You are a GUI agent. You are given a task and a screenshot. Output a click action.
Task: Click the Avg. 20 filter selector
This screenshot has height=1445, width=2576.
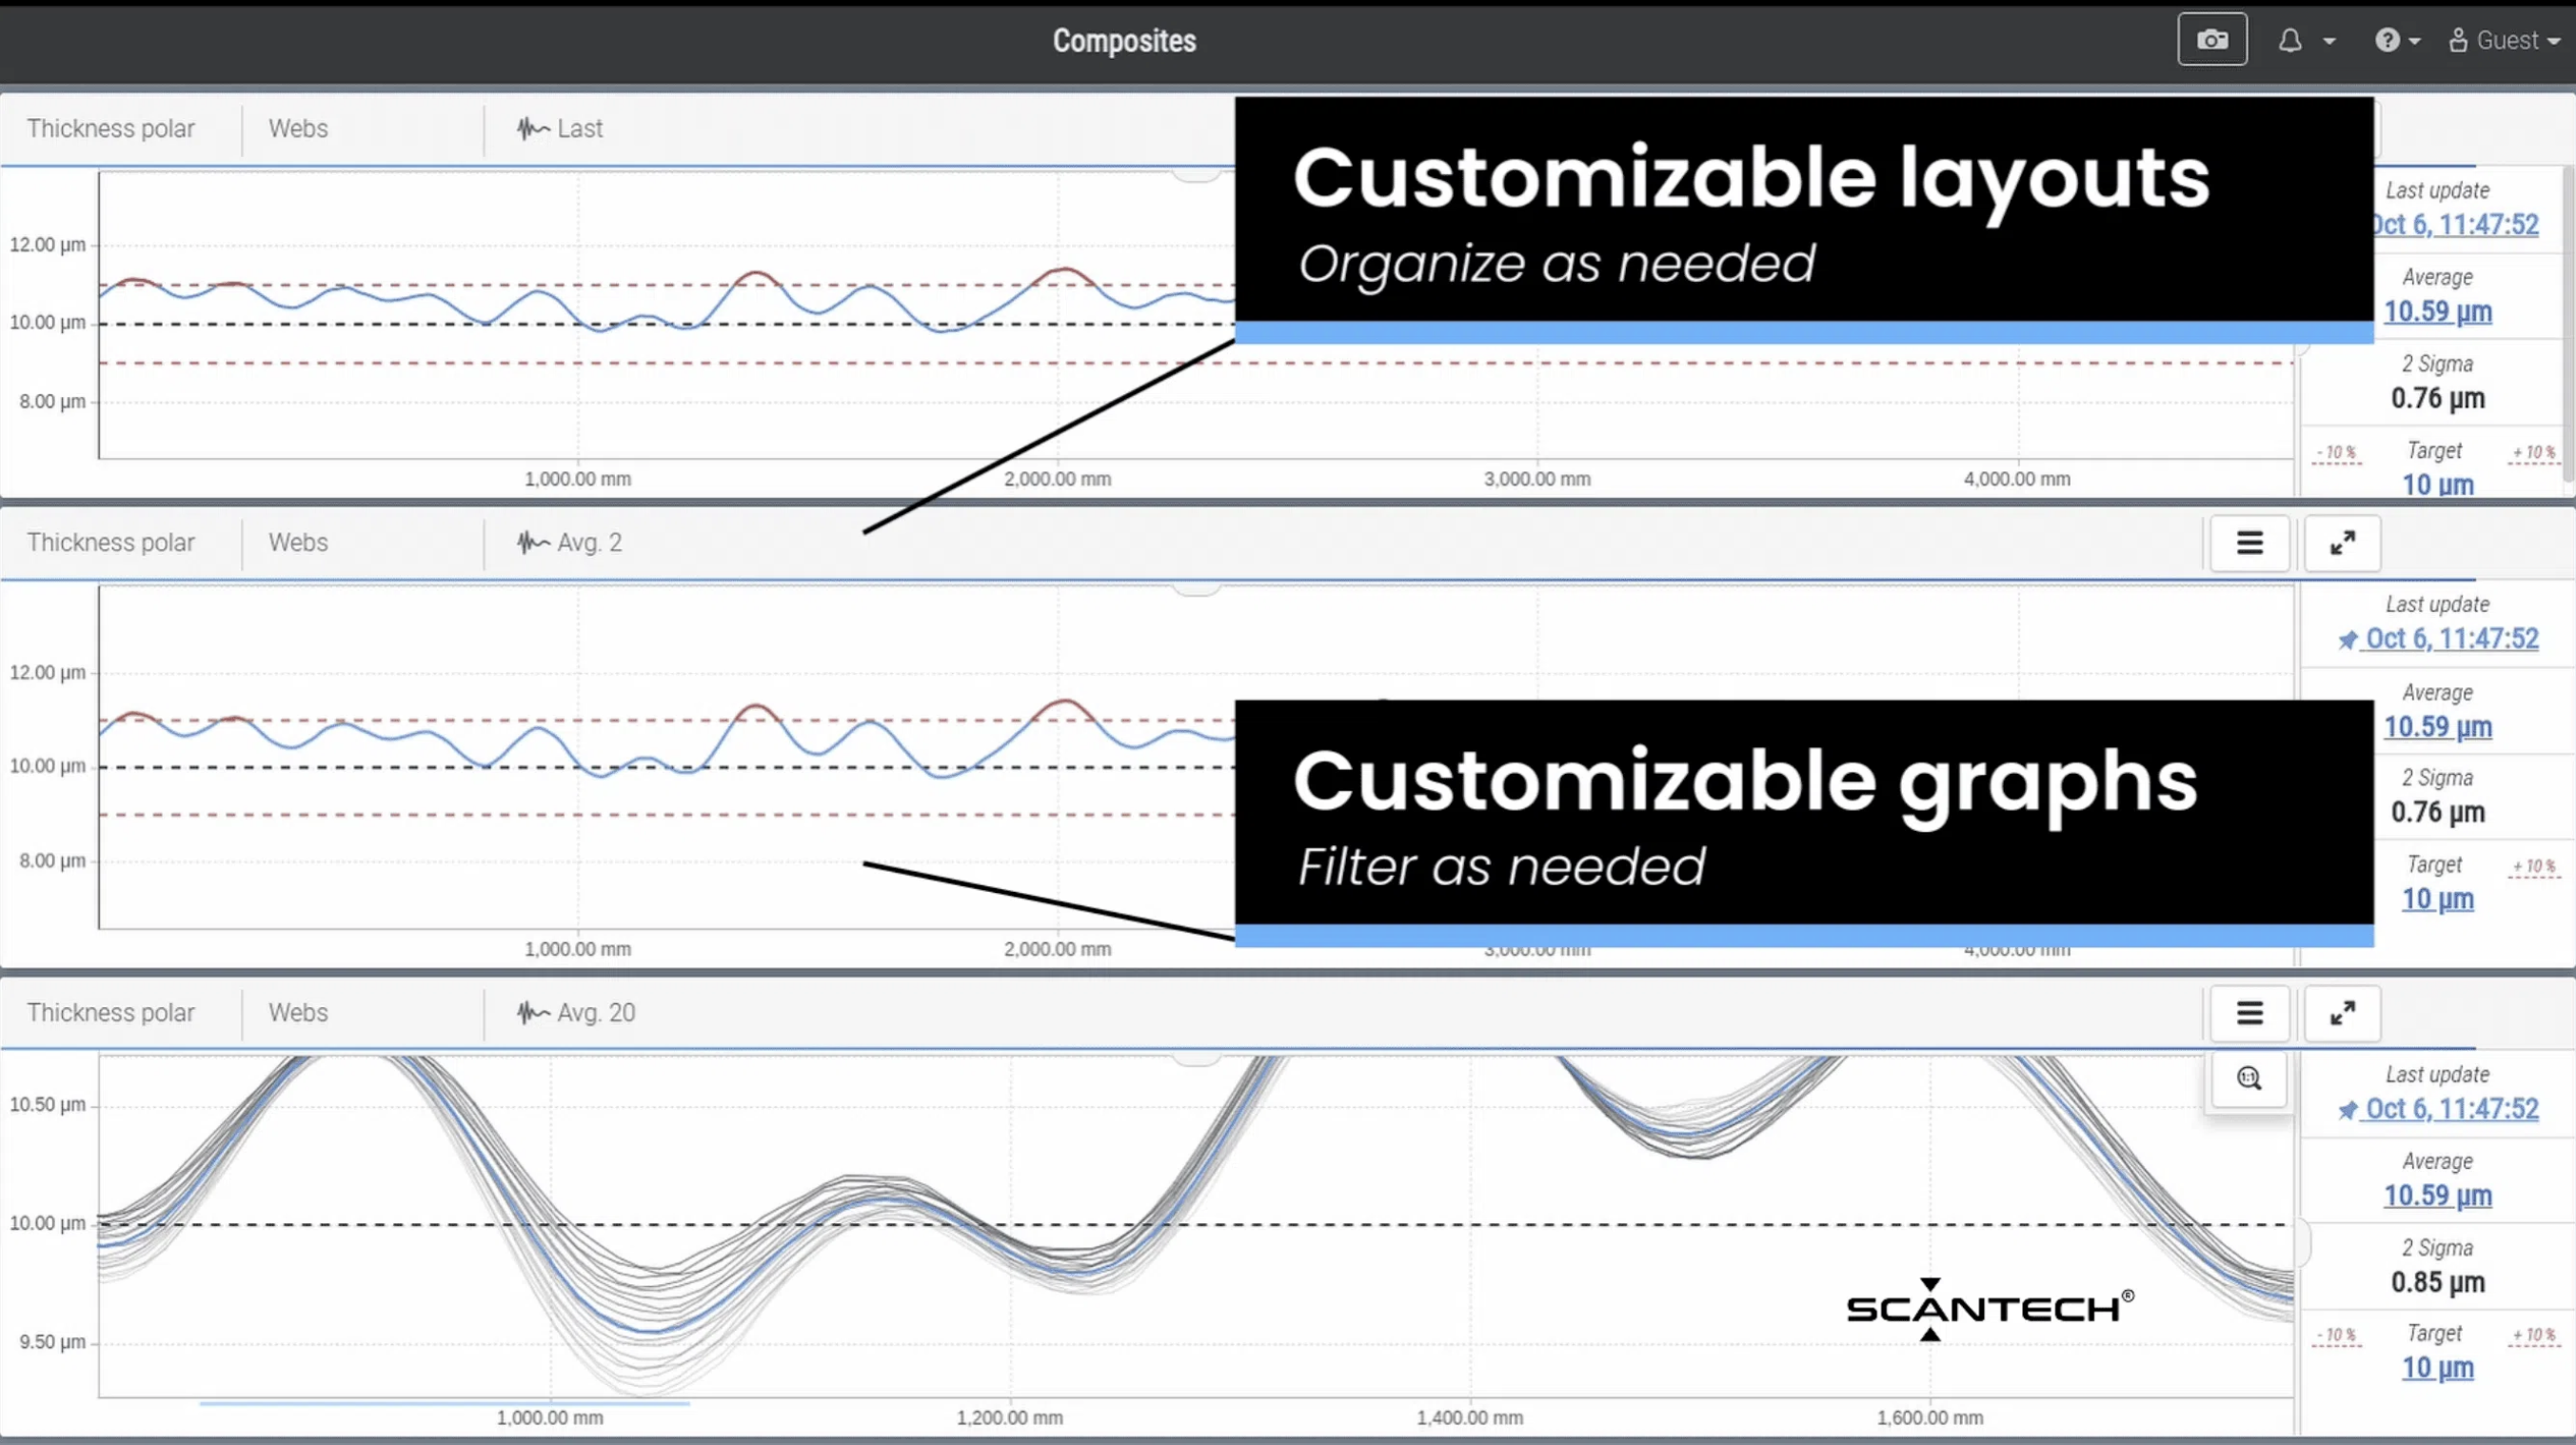click(576, 1013)
